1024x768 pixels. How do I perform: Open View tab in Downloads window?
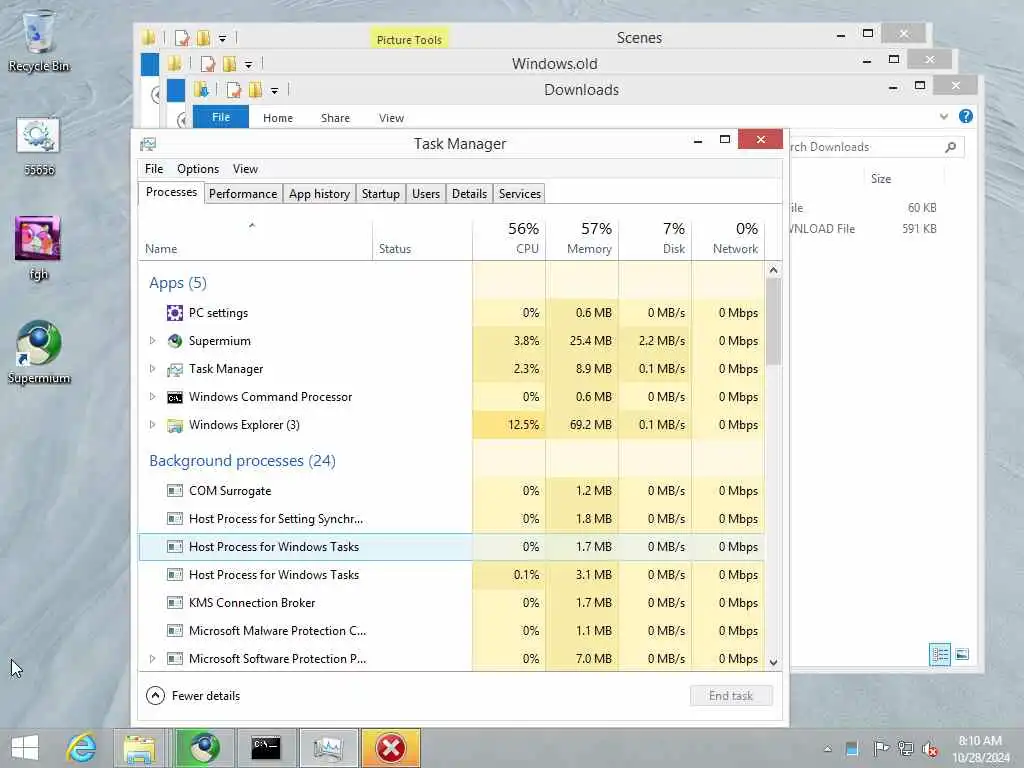[x=391, y=118]
